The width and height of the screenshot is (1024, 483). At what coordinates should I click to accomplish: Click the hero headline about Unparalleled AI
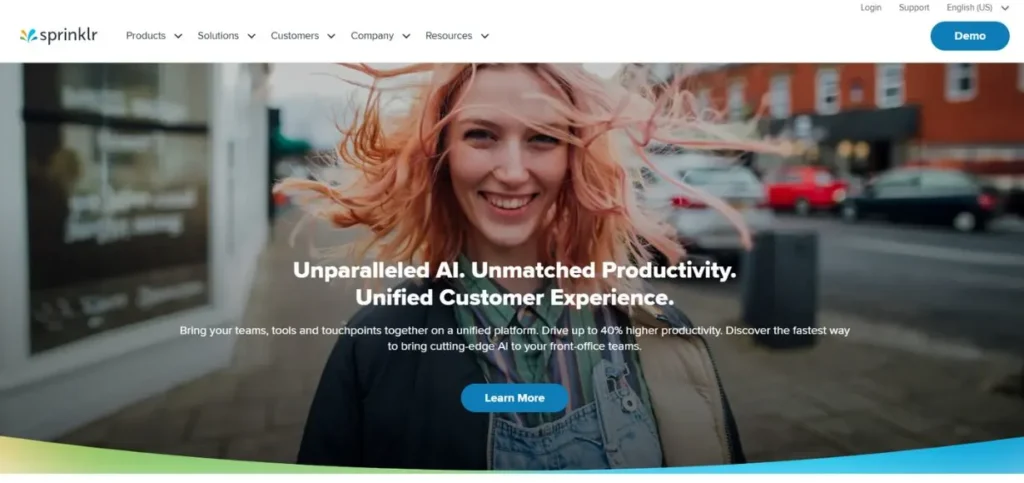tap(515, 284)
